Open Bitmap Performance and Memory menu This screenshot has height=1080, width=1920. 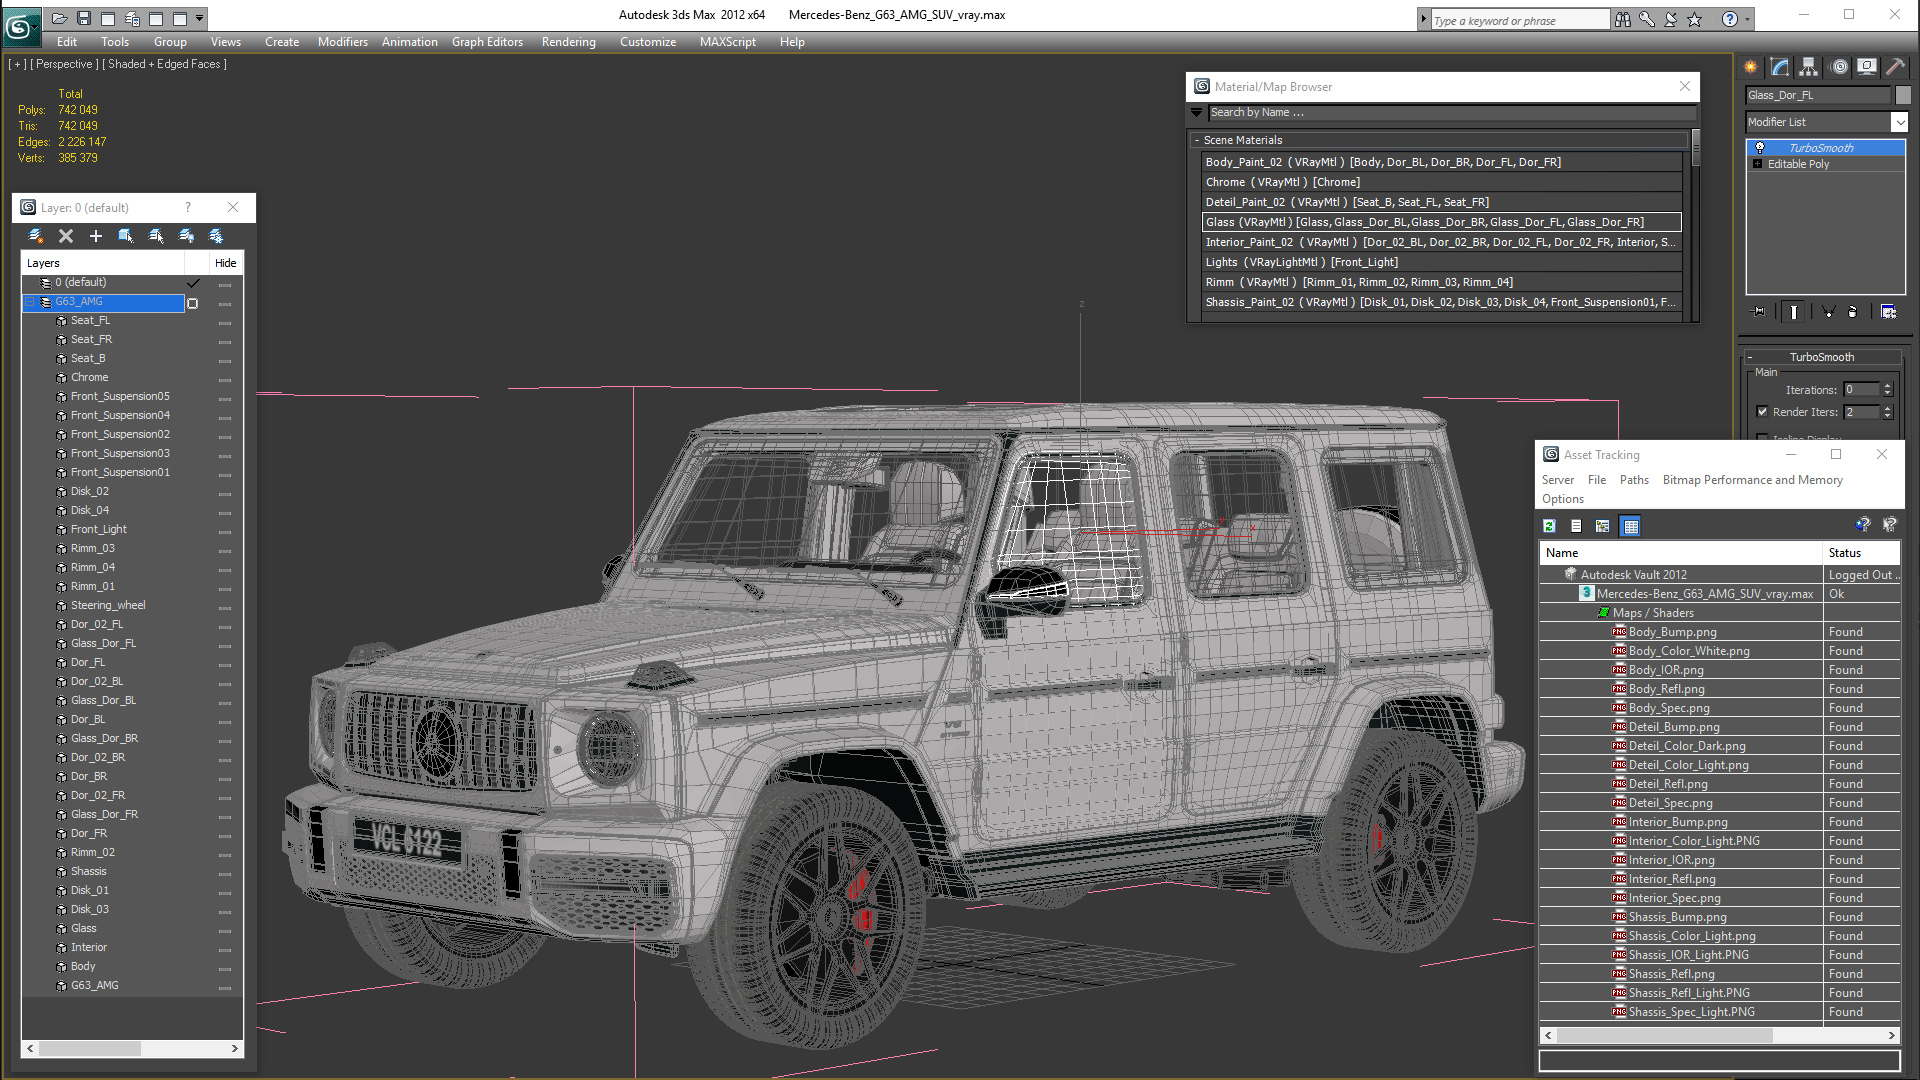click(1752, 480)
